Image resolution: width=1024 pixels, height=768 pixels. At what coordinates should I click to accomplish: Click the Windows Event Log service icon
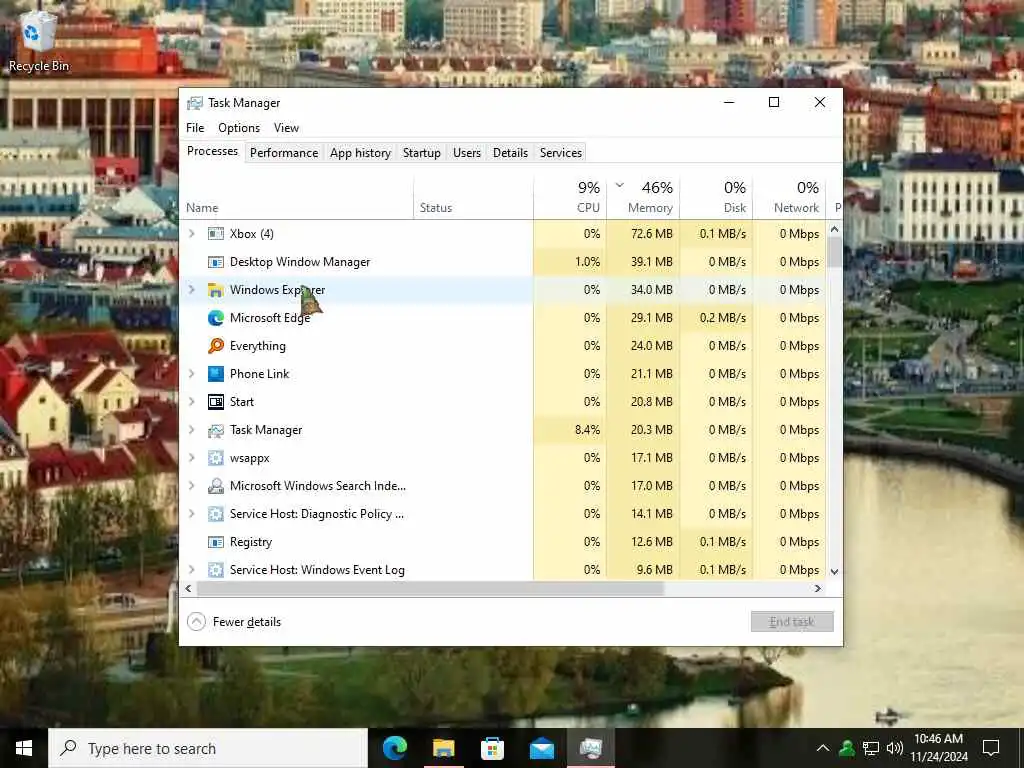[x=216, y=570]
